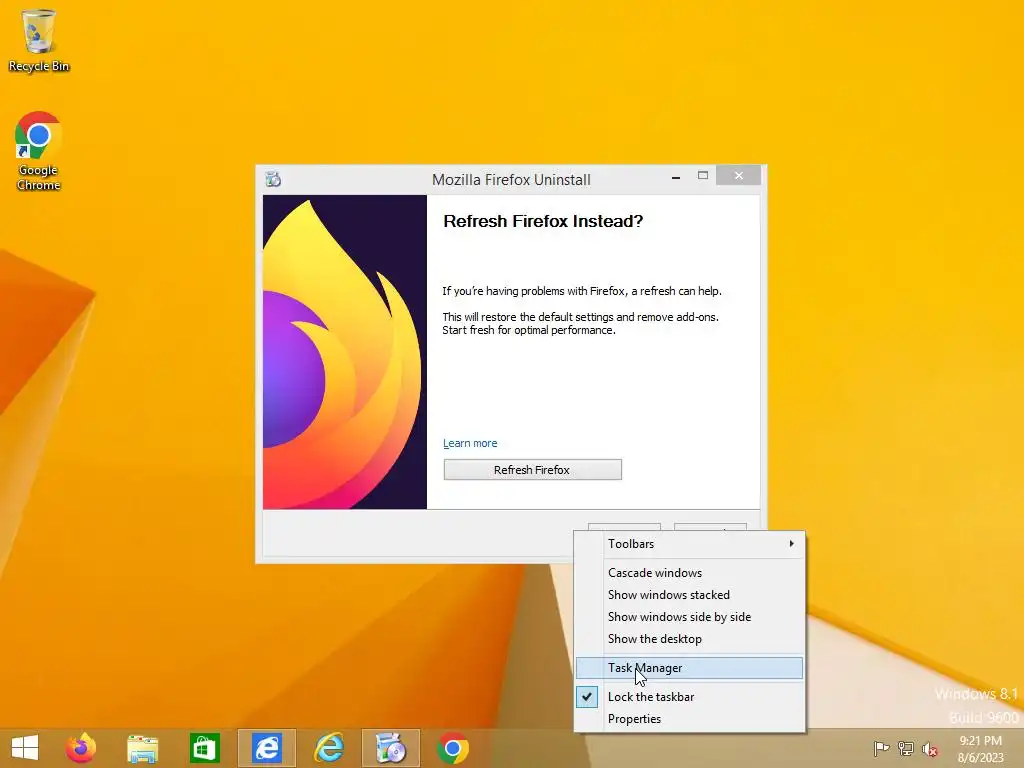The height and width of the screenshot is (768, 1024).
Task: Open the Recycle Bin desktop icon
Action: (39, 40)
